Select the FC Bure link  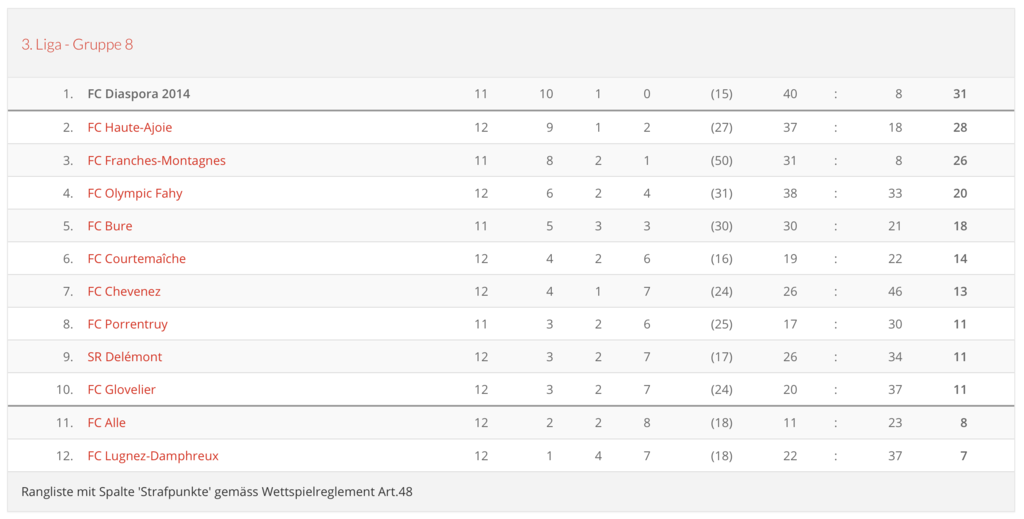pyautogui.click(x=110, y=226)
